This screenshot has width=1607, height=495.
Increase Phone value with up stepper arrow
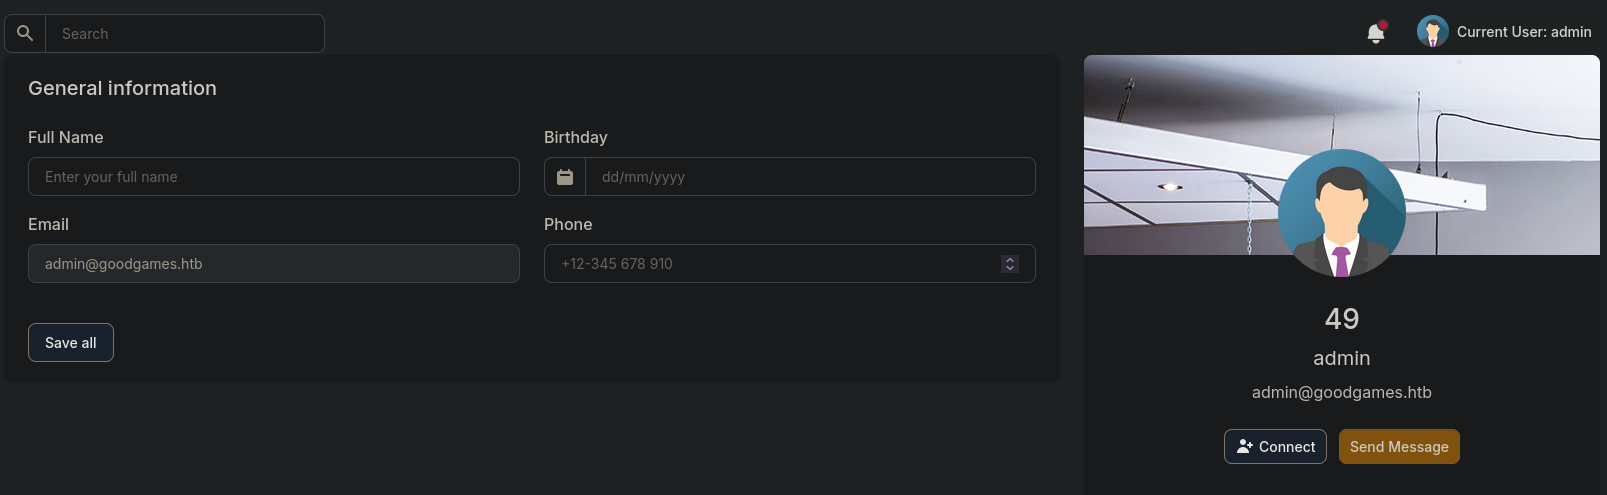[x=1010, y=259]
